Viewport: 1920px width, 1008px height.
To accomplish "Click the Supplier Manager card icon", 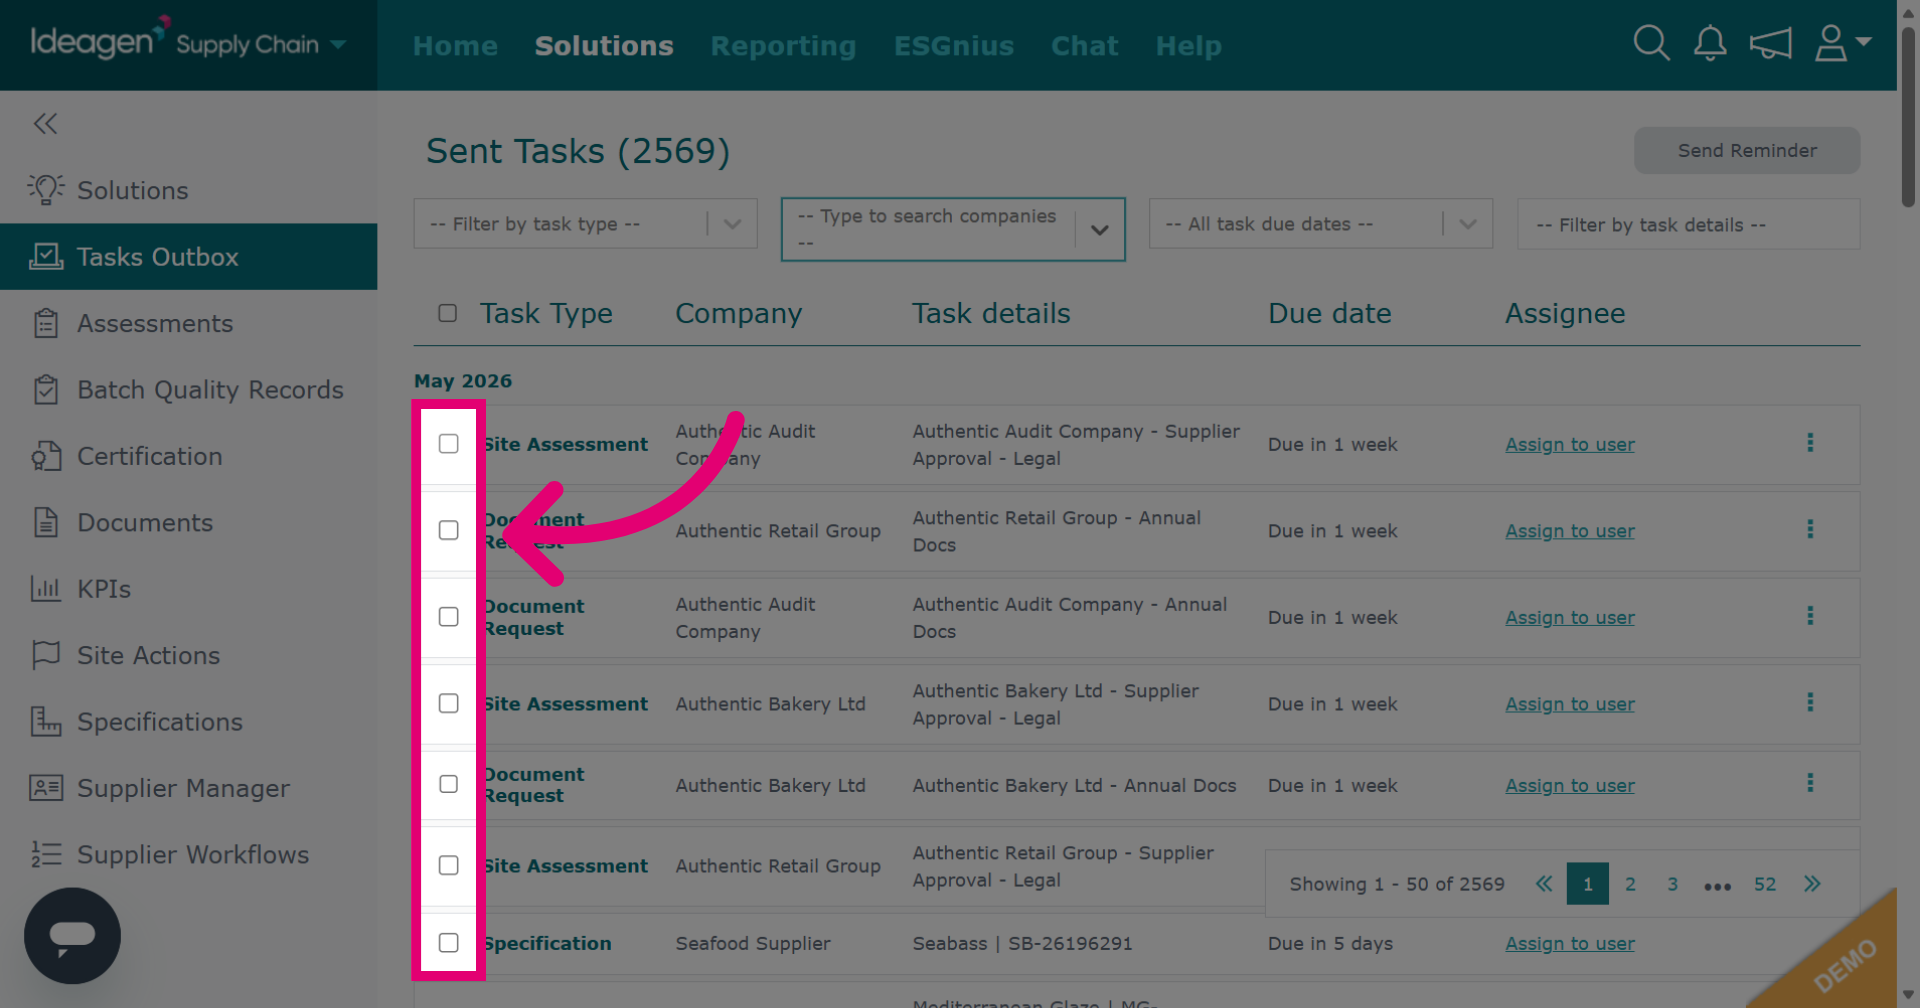I will [45, 788].
